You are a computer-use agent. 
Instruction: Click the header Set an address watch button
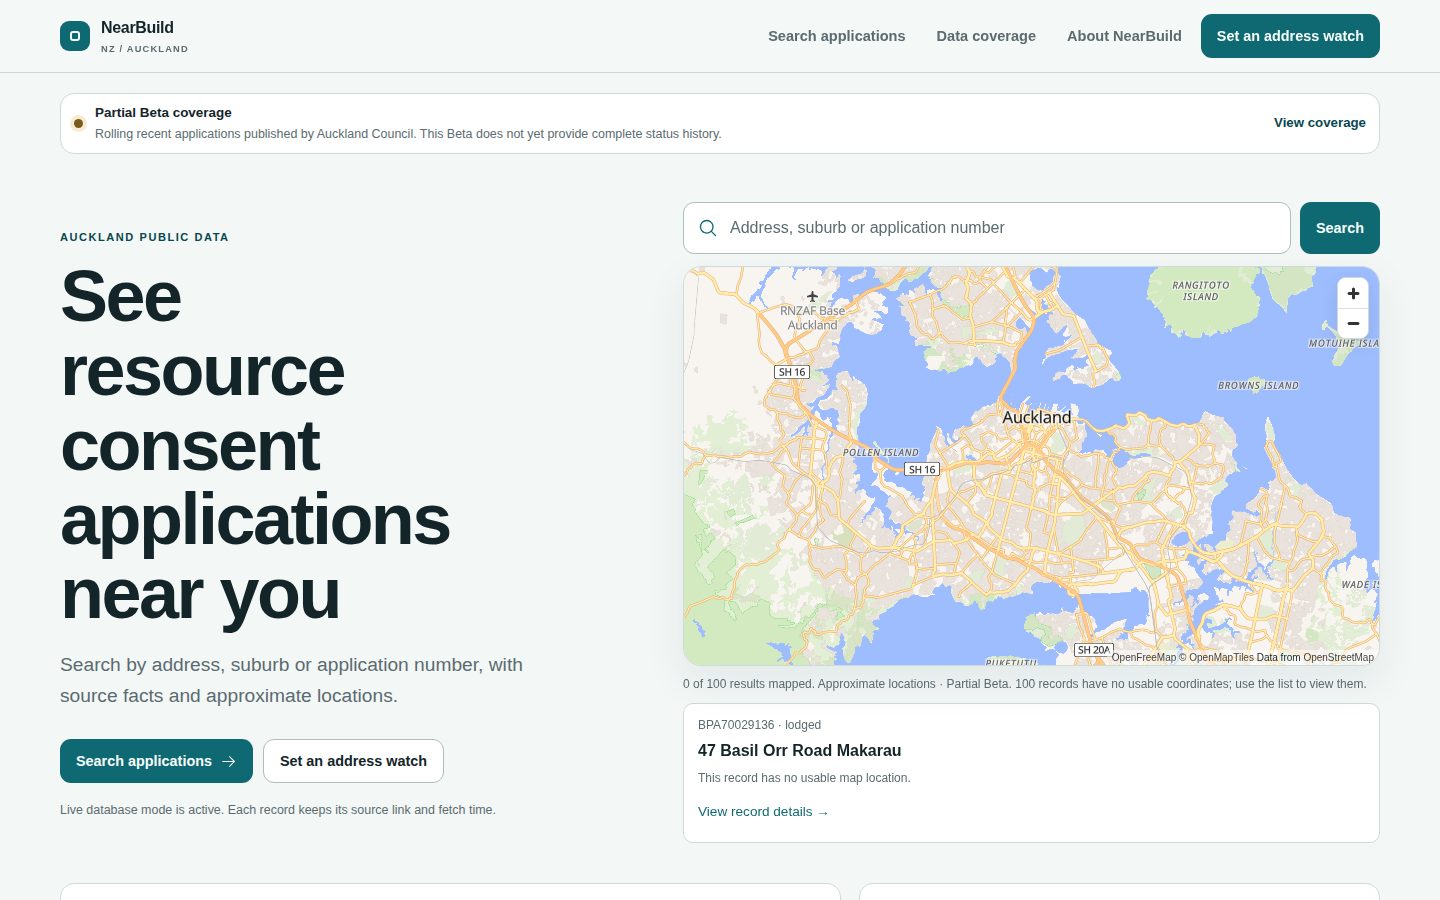[1290, 36]
